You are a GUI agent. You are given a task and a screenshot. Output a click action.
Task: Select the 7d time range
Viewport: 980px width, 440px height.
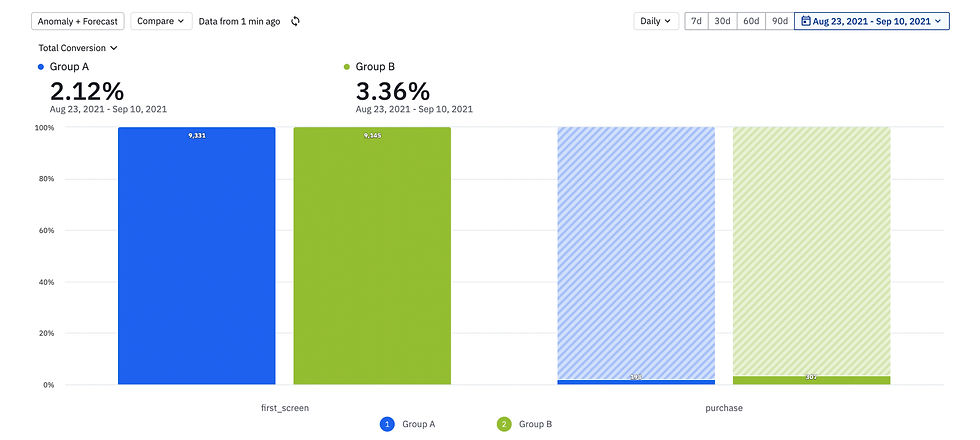click(696, 21)
